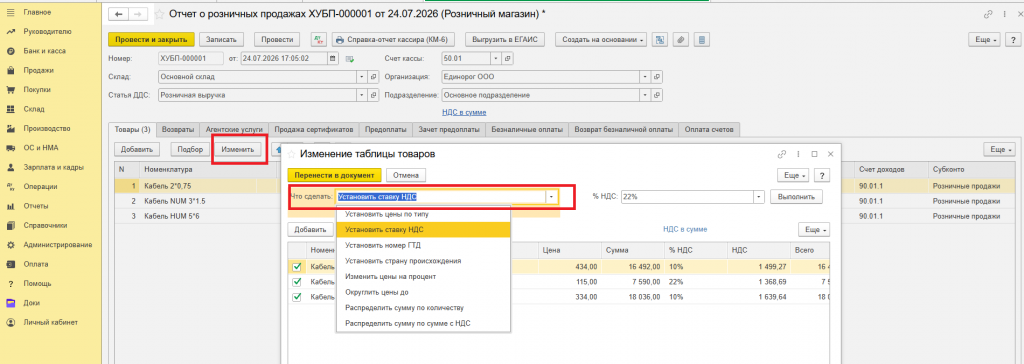Switch to the Оплата счетов tab
The width and height of the screenshot is (1024, 364).
709,129
